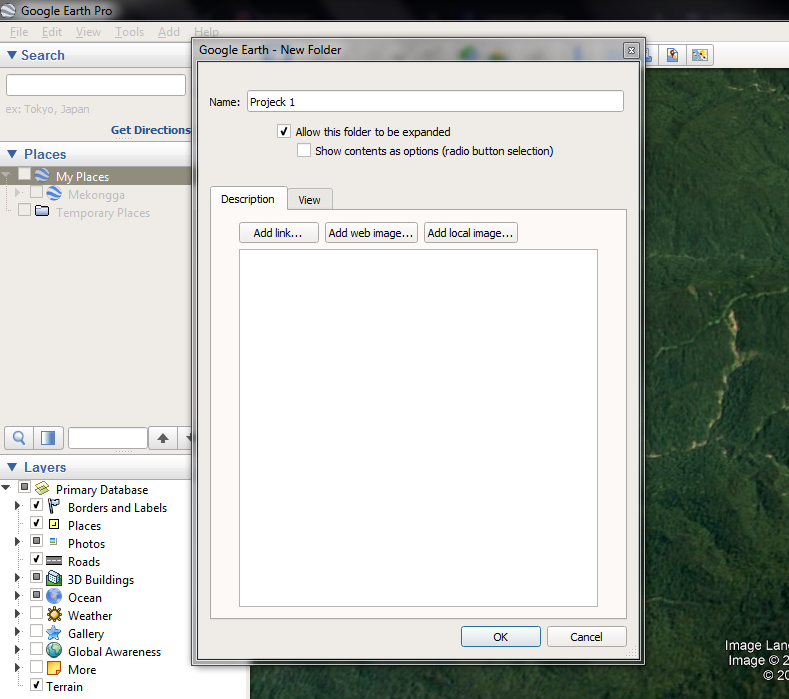Viewport: 789px width, 699px height.
Task: Click the Roads layer icon
Action: pyautogui.click(x=54, y=561)
